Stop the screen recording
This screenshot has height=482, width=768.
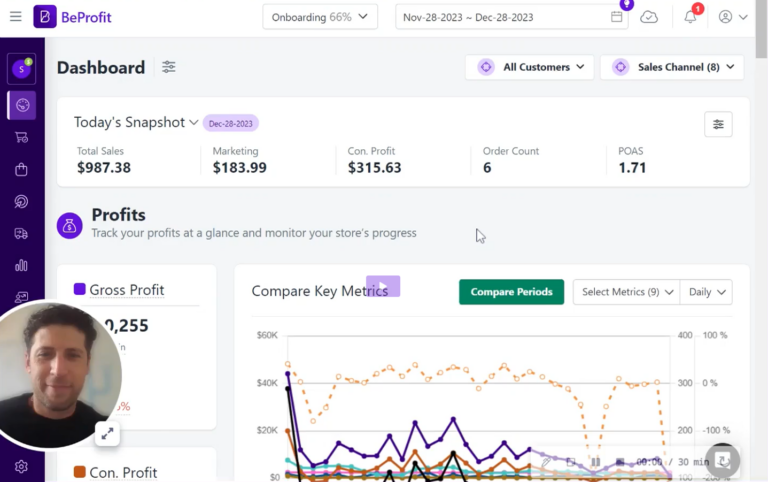[620, 462]
